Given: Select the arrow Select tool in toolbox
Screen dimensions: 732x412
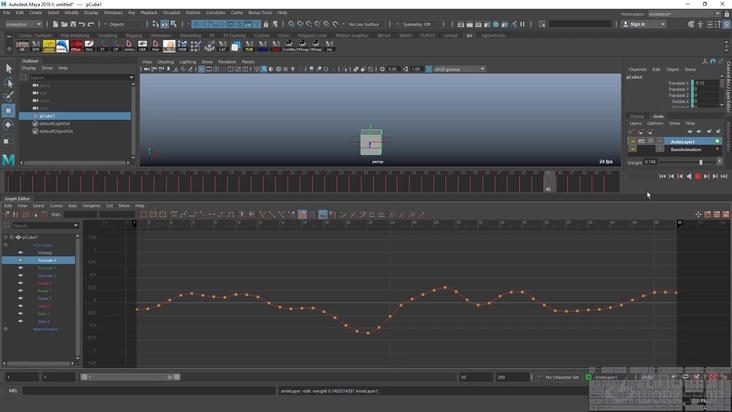Looking at the screenshot, I should click(9, 68).
